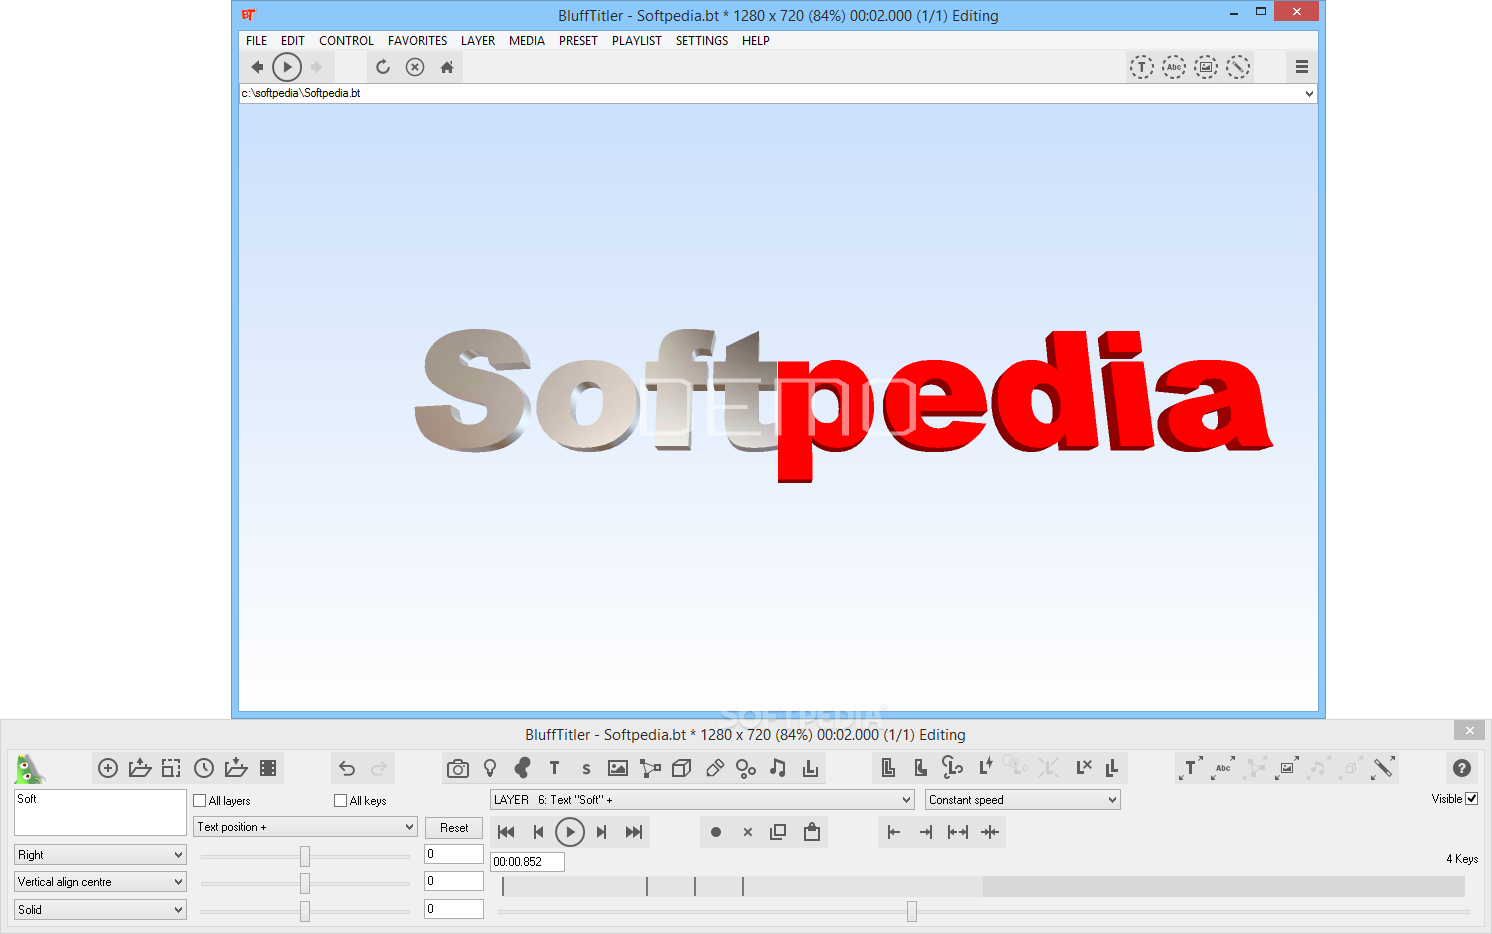
Task: Click the create key record dot button
Action: [716, 832]
